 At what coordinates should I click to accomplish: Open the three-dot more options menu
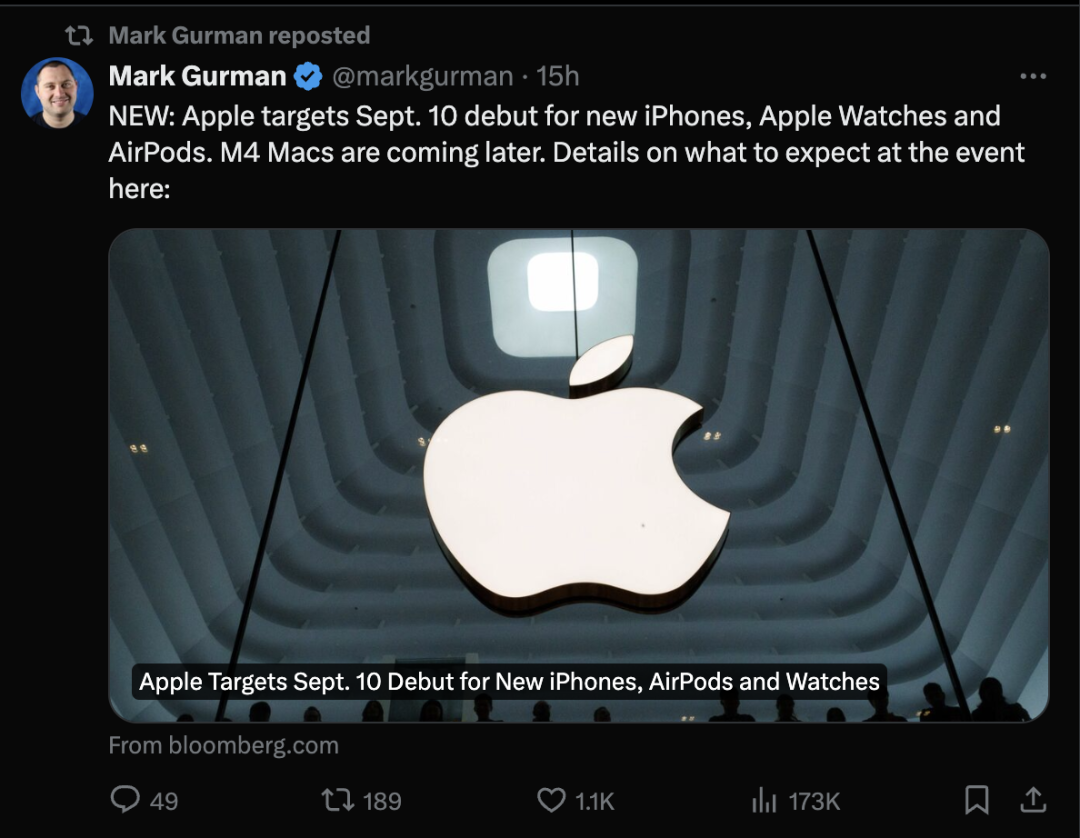pos(1033,76)
